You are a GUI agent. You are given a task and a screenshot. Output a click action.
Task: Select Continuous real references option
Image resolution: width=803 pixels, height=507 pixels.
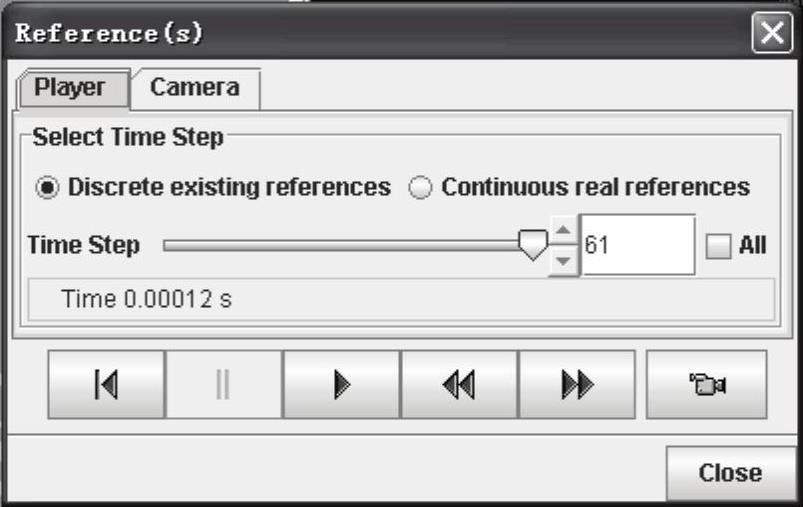pos(421,188)
